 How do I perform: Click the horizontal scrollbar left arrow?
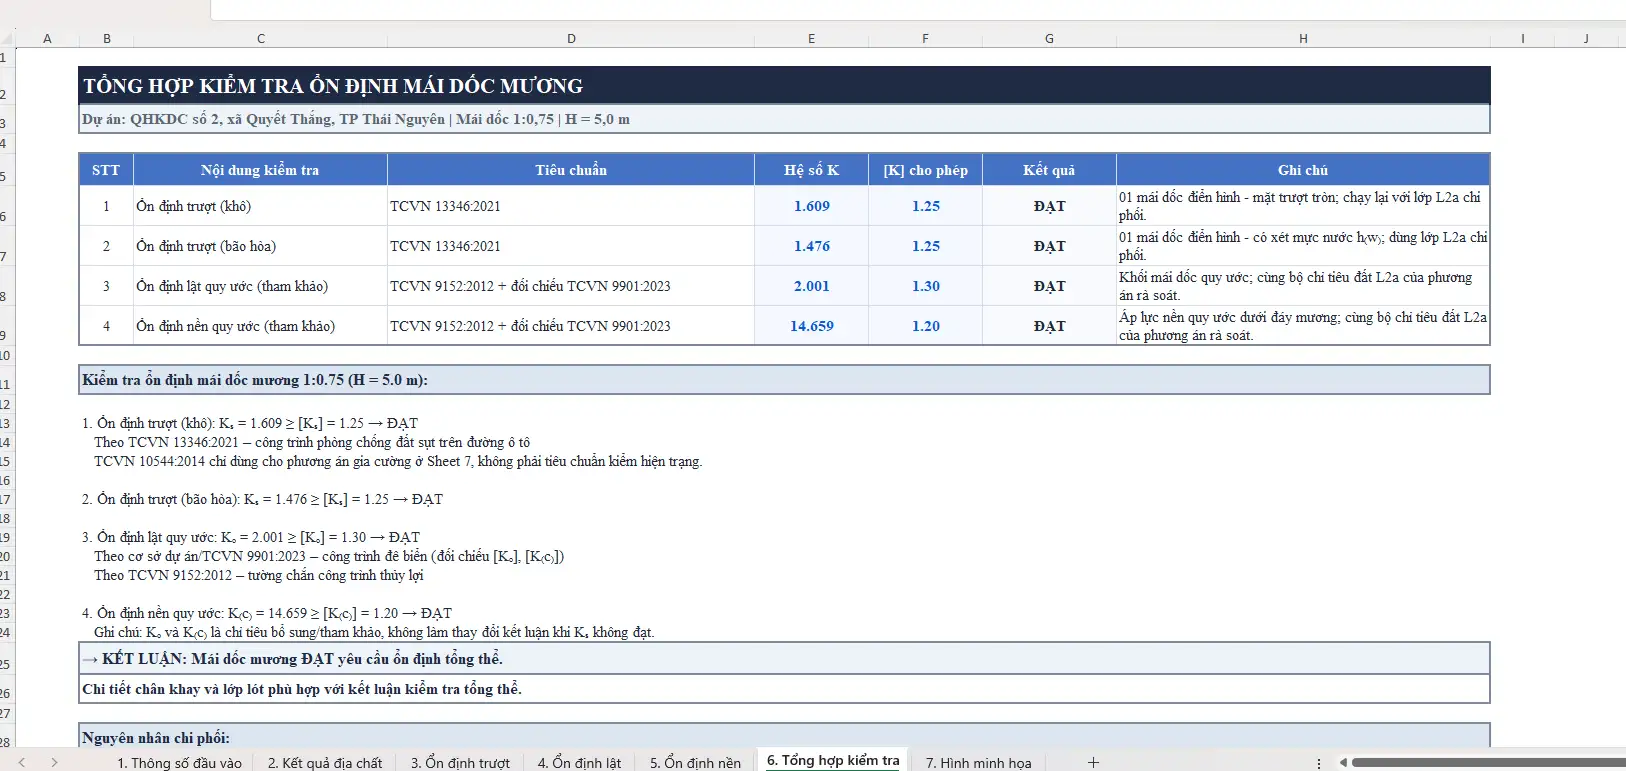1343,762
